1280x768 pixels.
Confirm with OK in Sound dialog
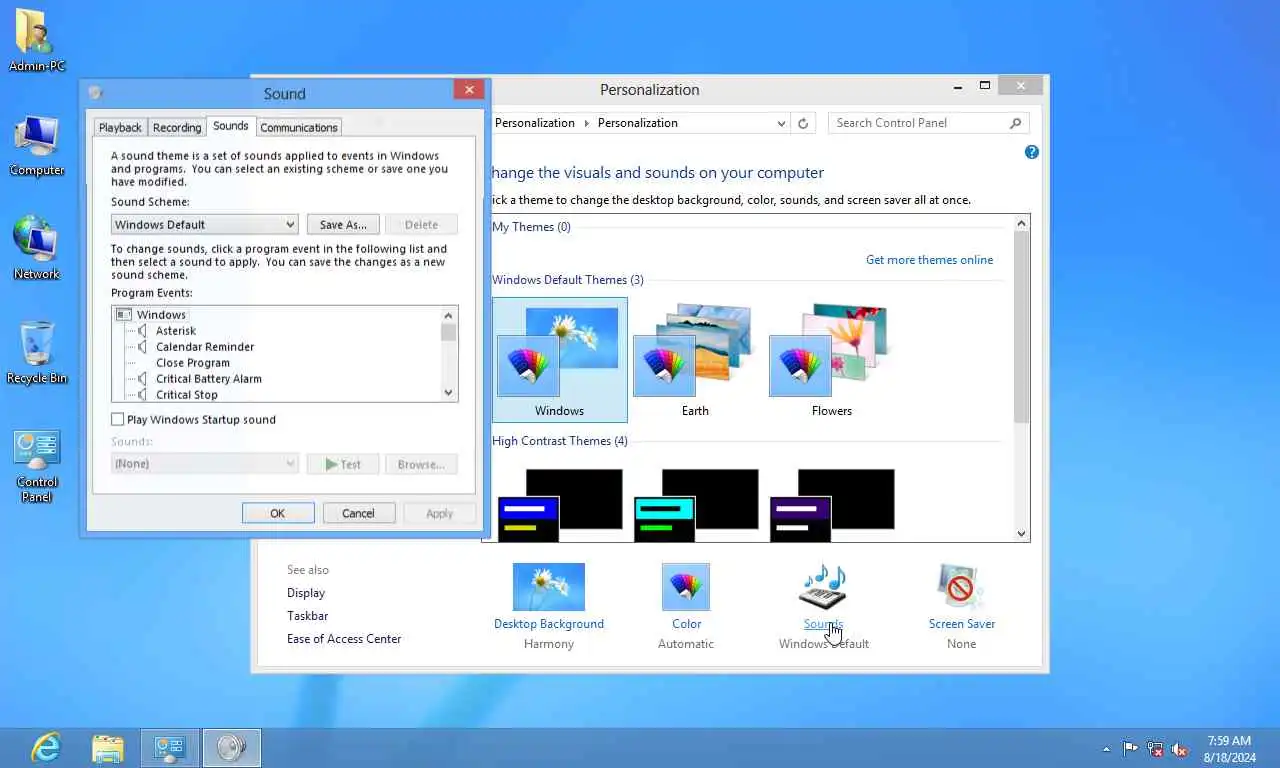click(278, 513)
